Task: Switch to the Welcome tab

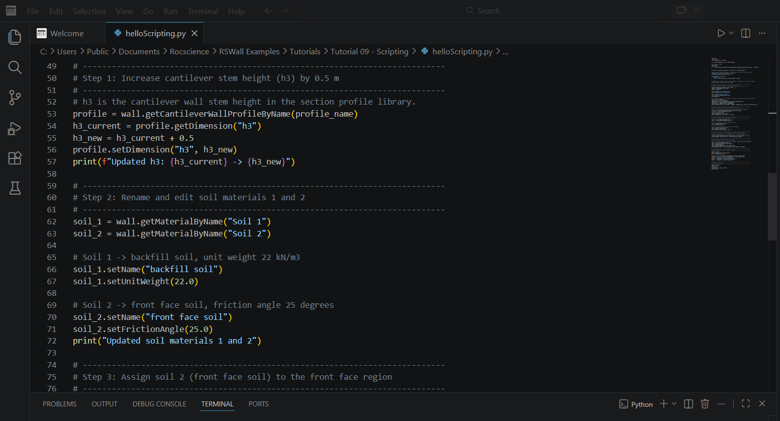Action: pos(67,33)
